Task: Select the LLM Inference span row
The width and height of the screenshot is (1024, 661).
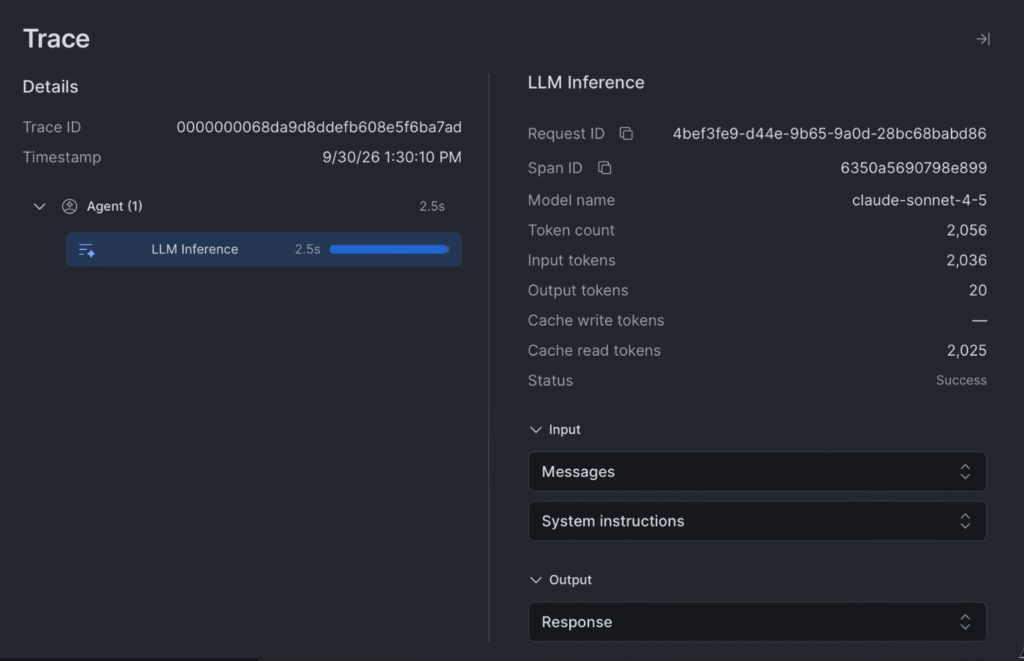Action: click(264, 250)
